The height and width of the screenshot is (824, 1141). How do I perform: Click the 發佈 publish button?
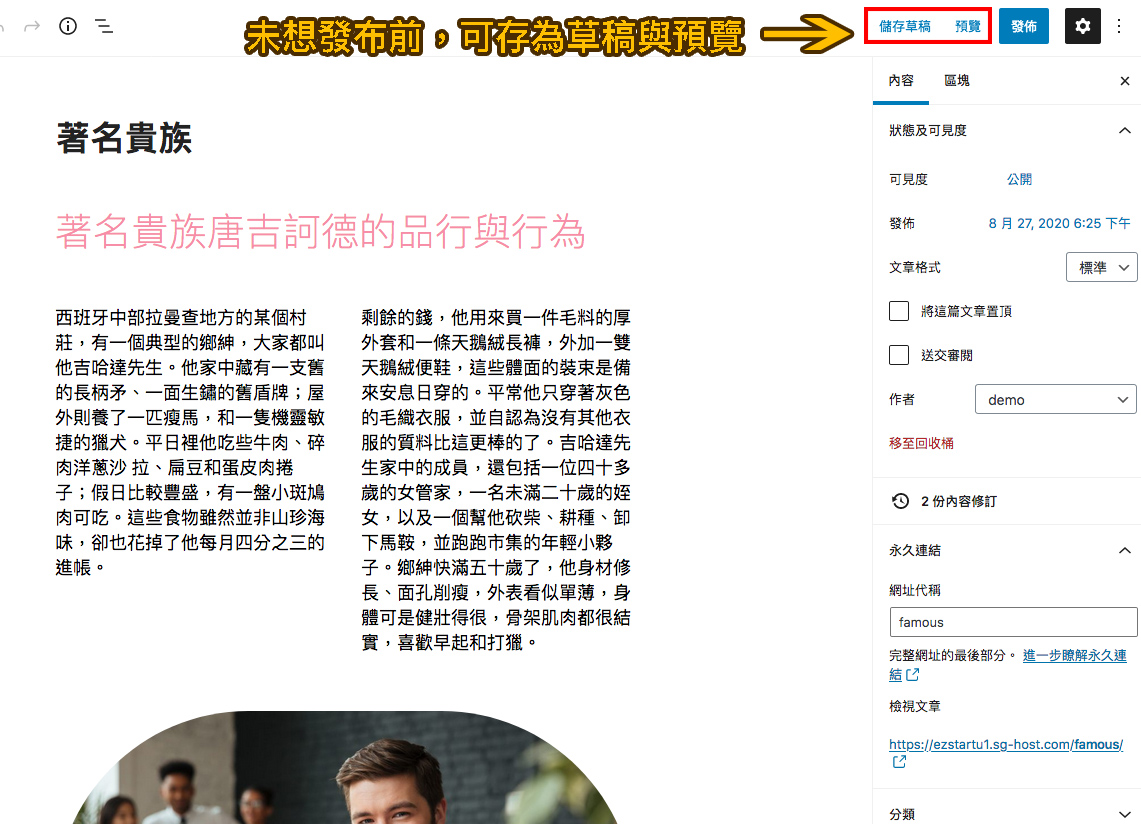point(1023,26)
